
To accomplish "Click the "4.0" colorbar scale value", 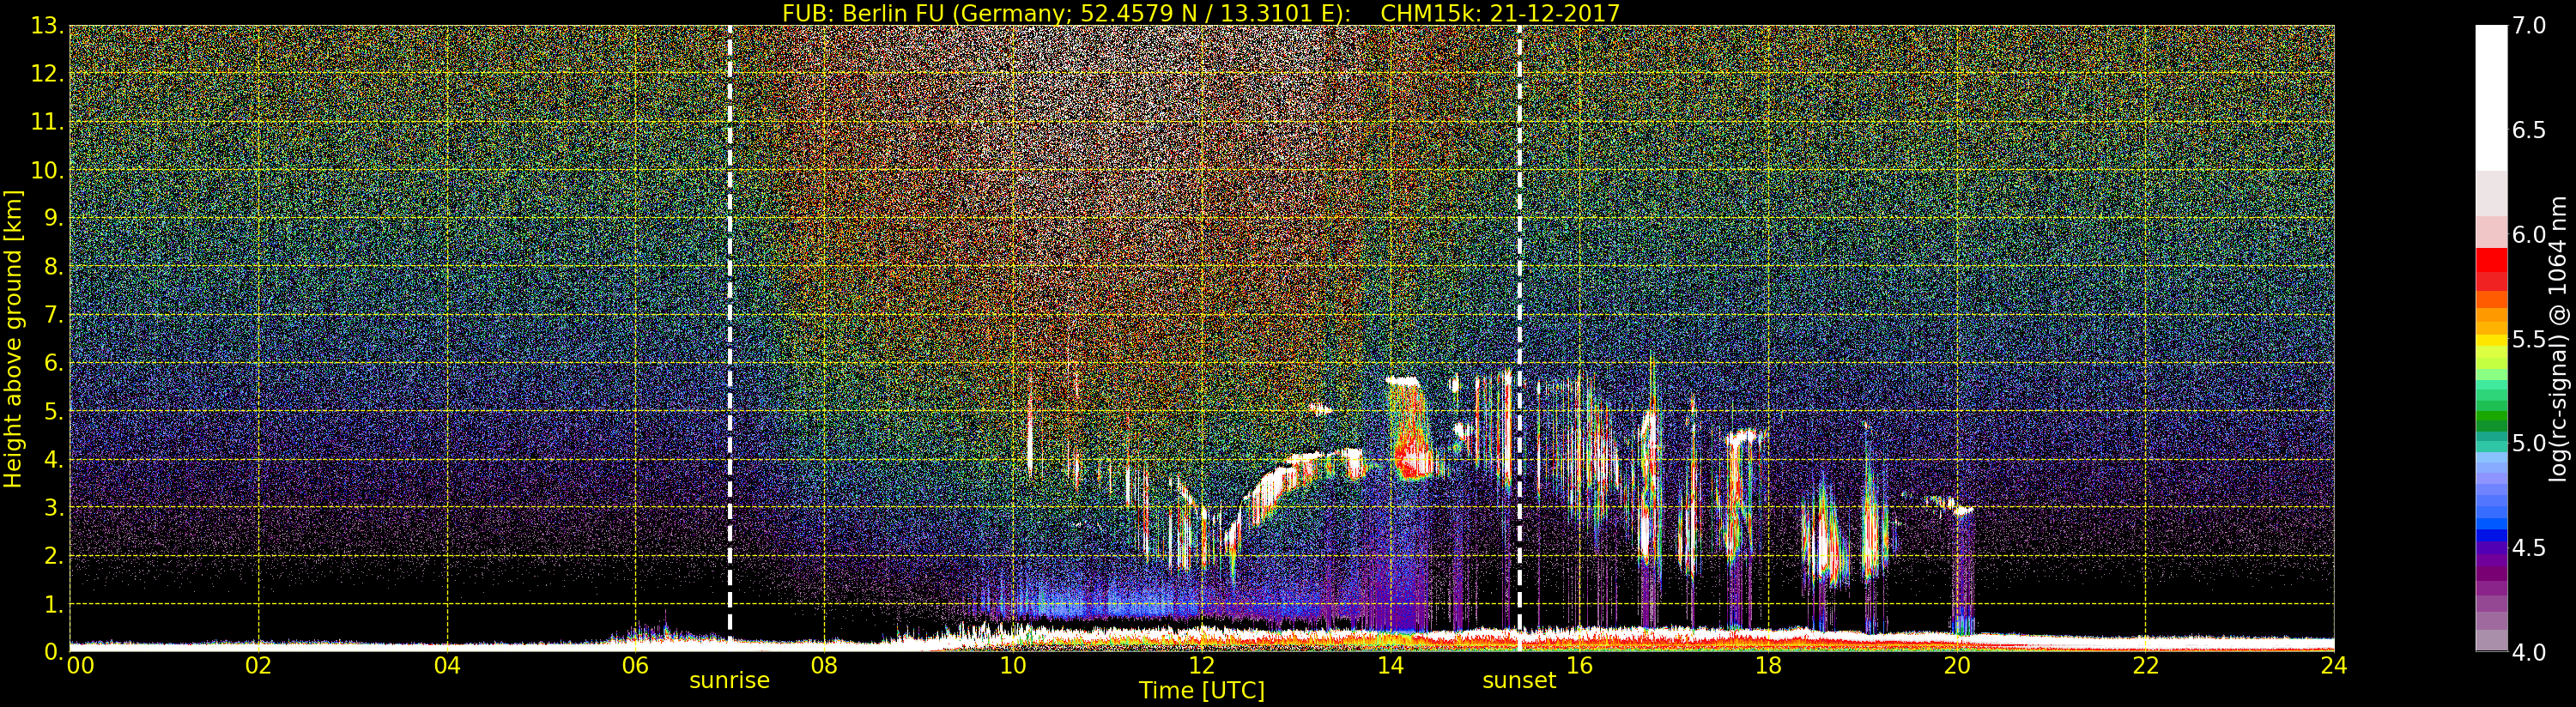I will [2529, 652].
